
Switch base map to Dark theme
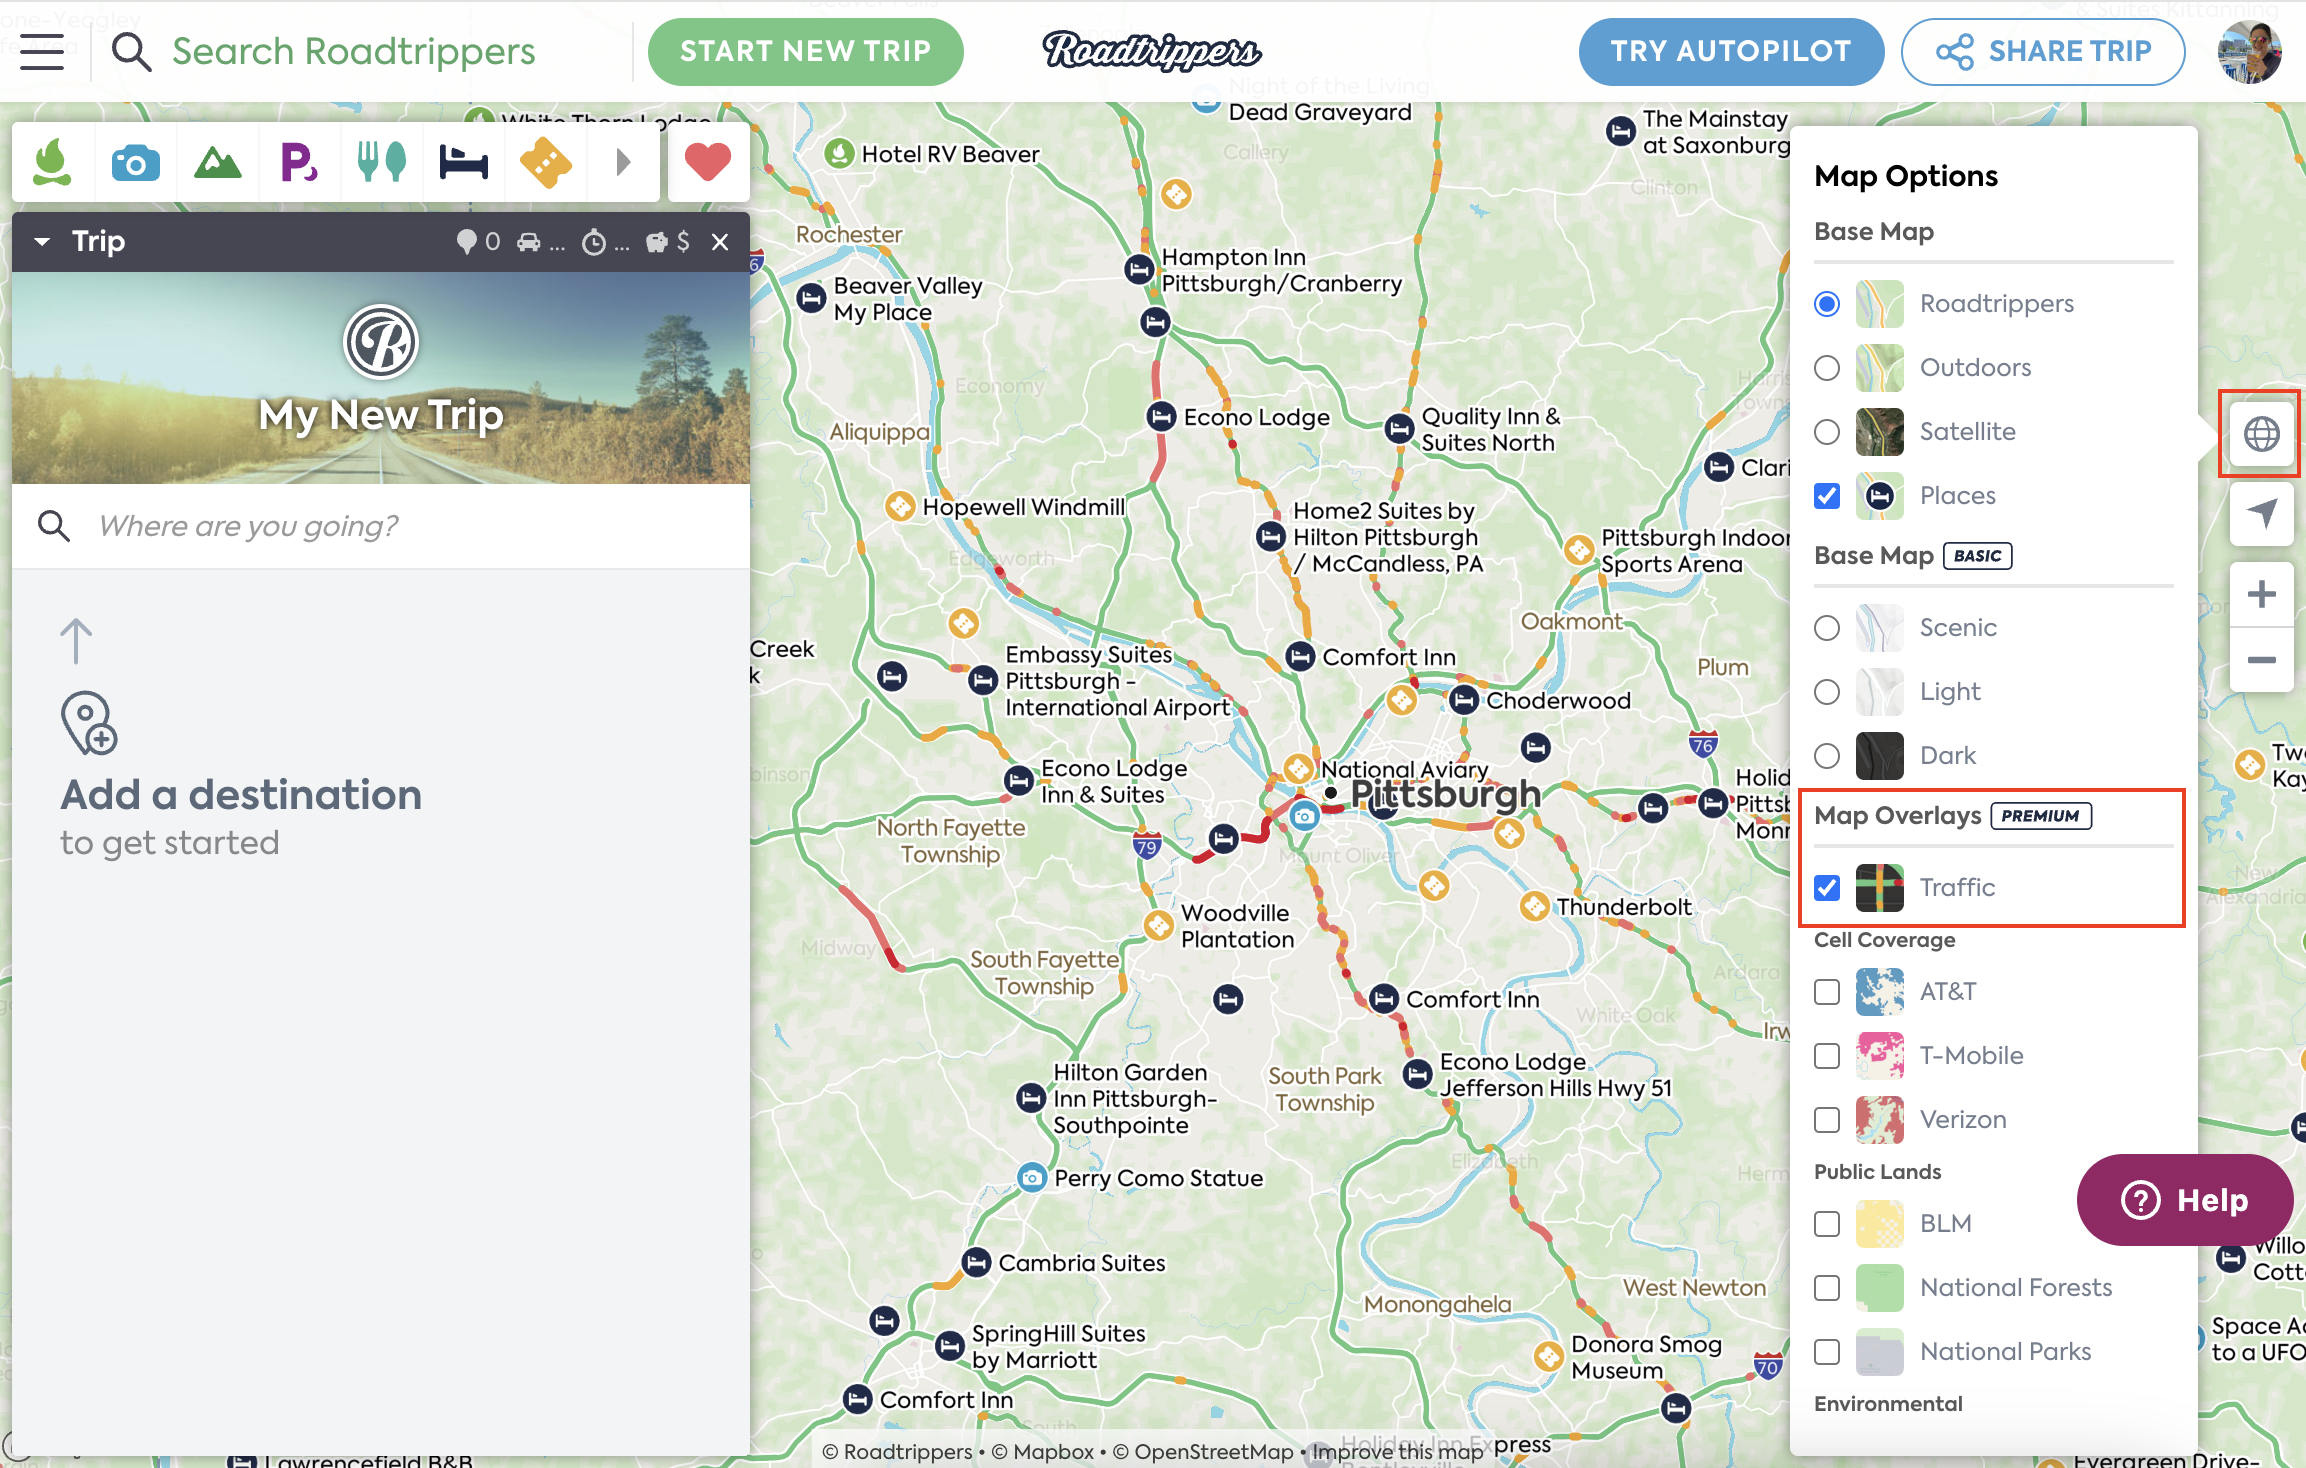click(x=1827, y=755)
